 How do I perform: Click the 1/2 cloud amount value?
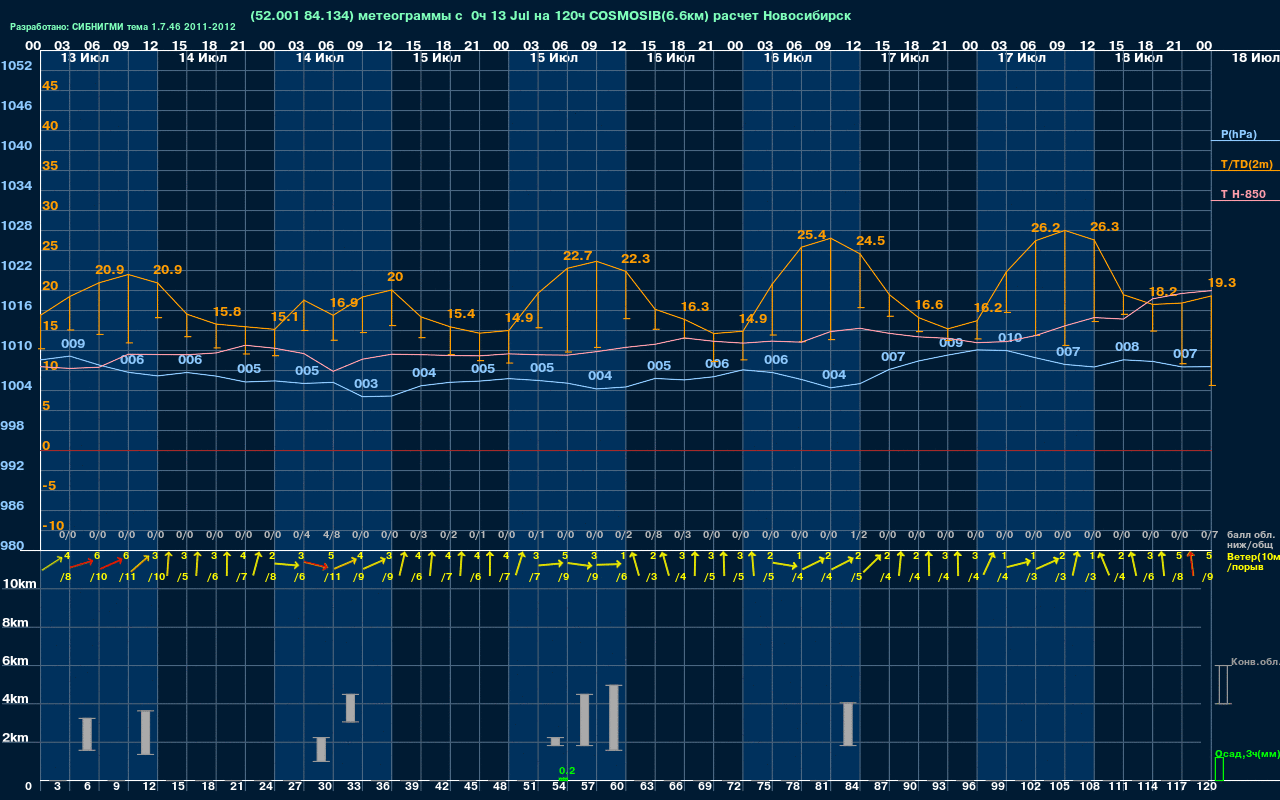point(858,535)
